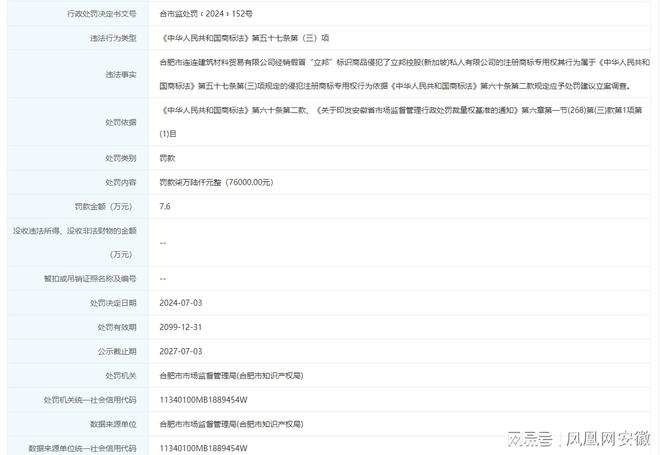Select the 处罚类别 label
The height and width of the screenshot is (455, 660).
(121, 158)
